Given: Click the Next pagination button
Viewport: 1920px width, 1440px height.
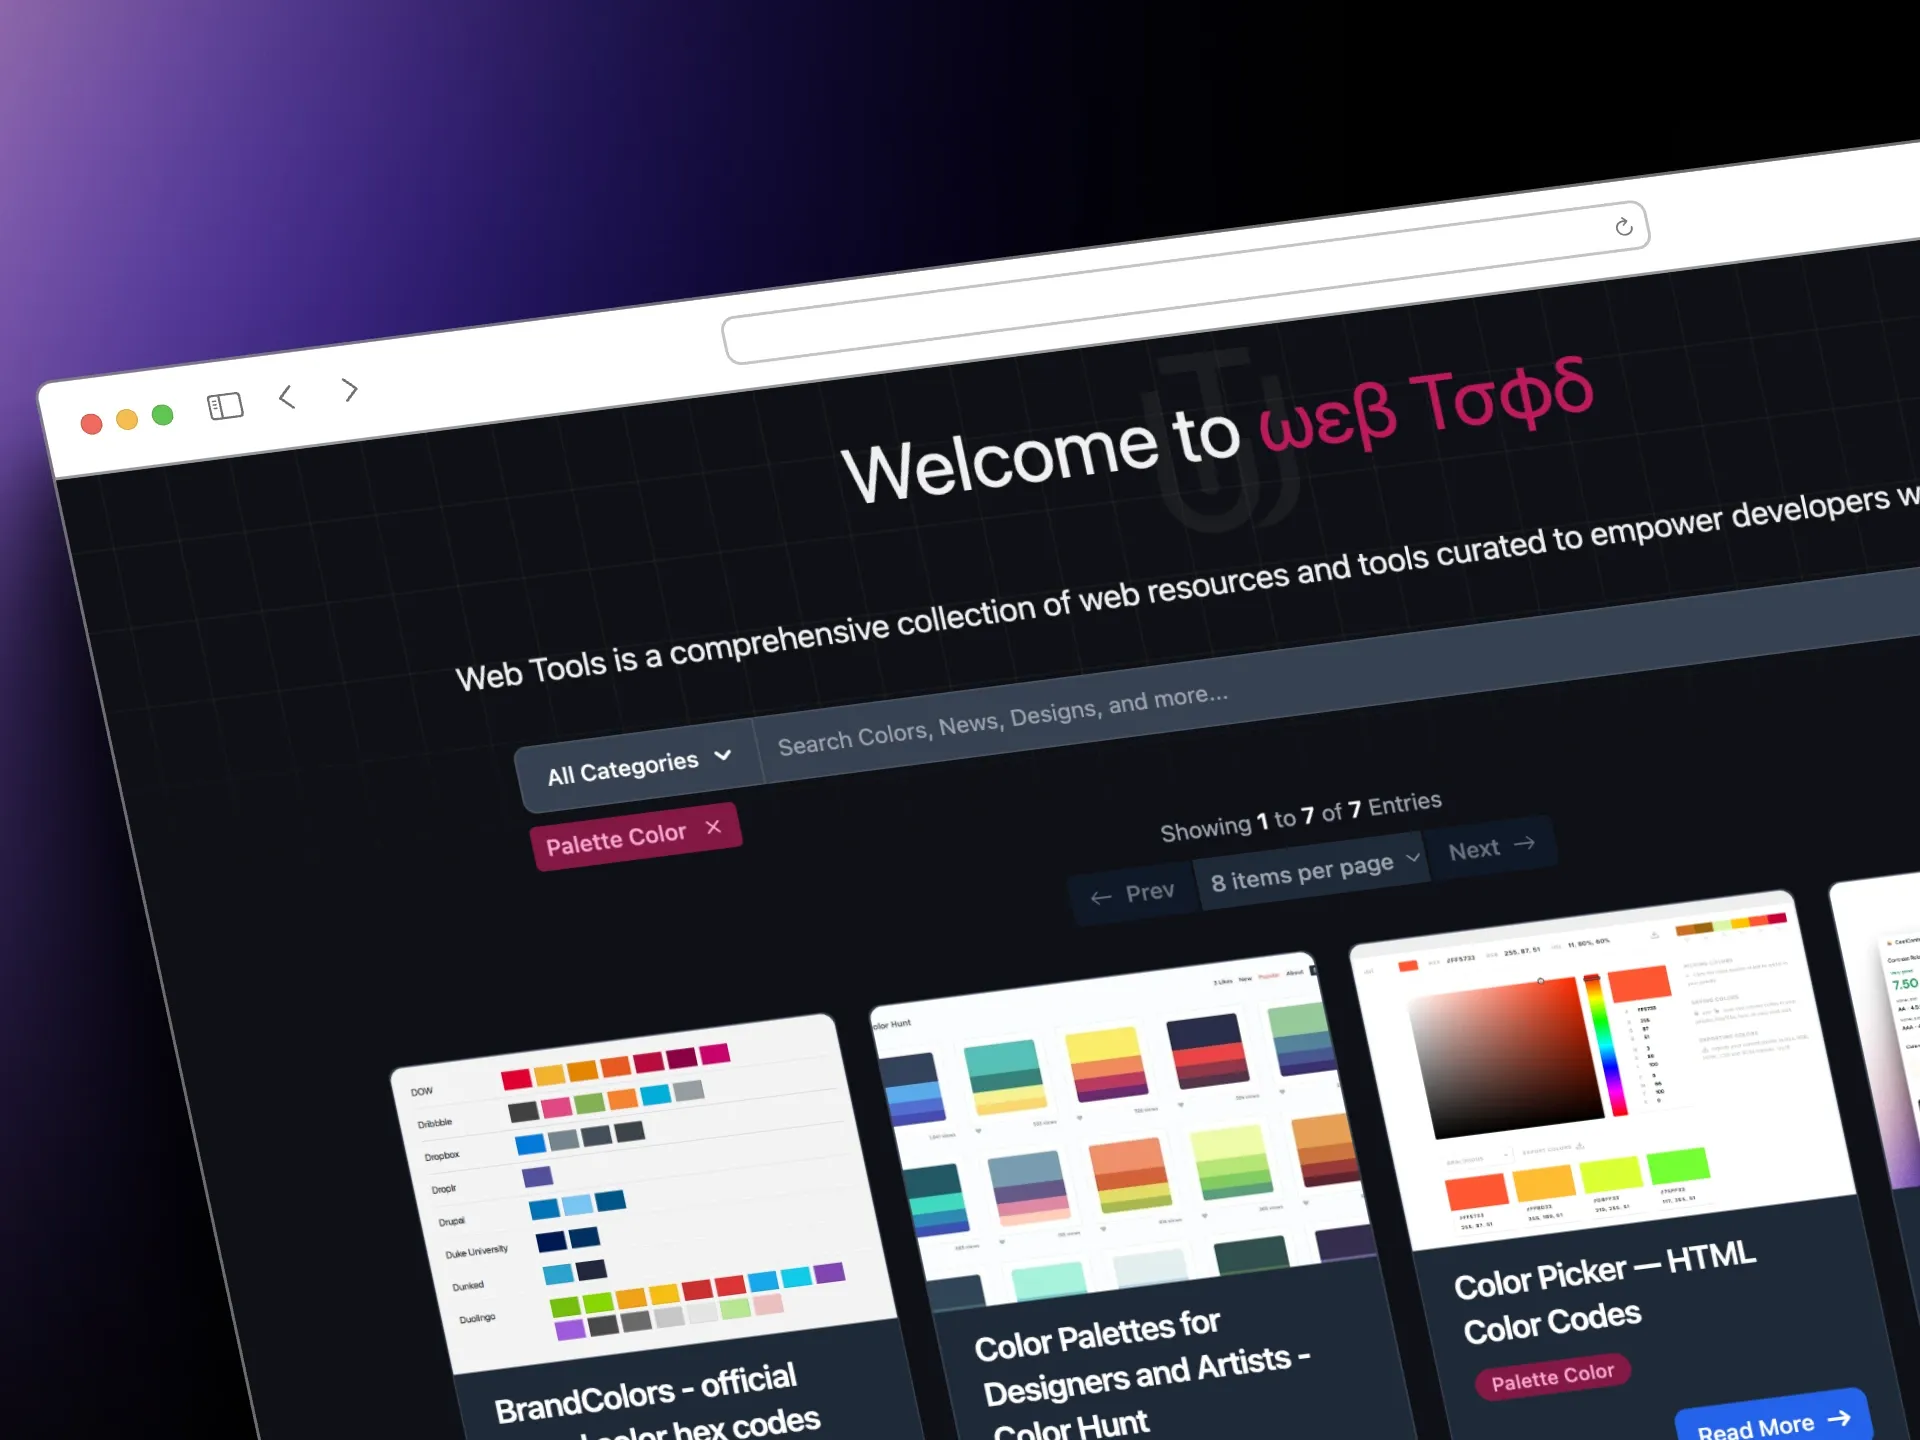Looking at the screenshot, I should pos(1491,848).
